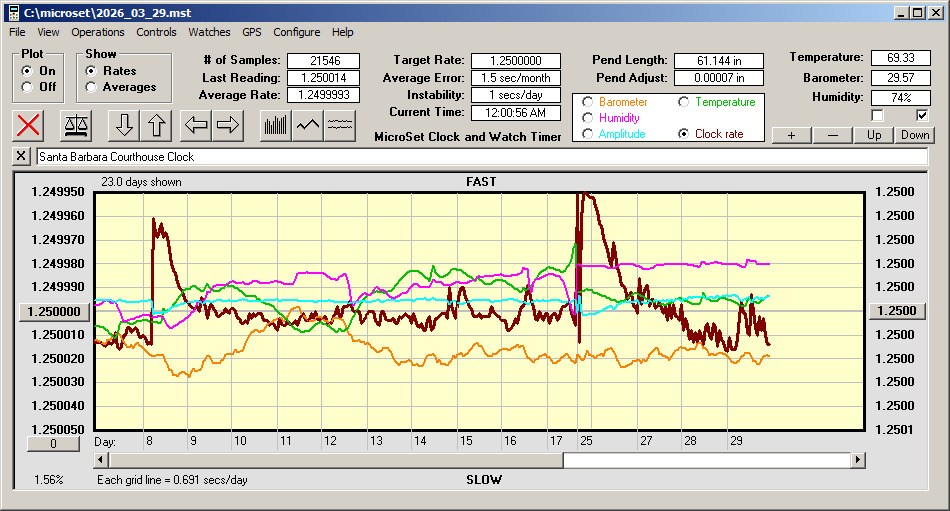Click the Santa Barbara Courthouse Clock field
The height and width of the screenshot is (511, 950).
click(480, 157)
